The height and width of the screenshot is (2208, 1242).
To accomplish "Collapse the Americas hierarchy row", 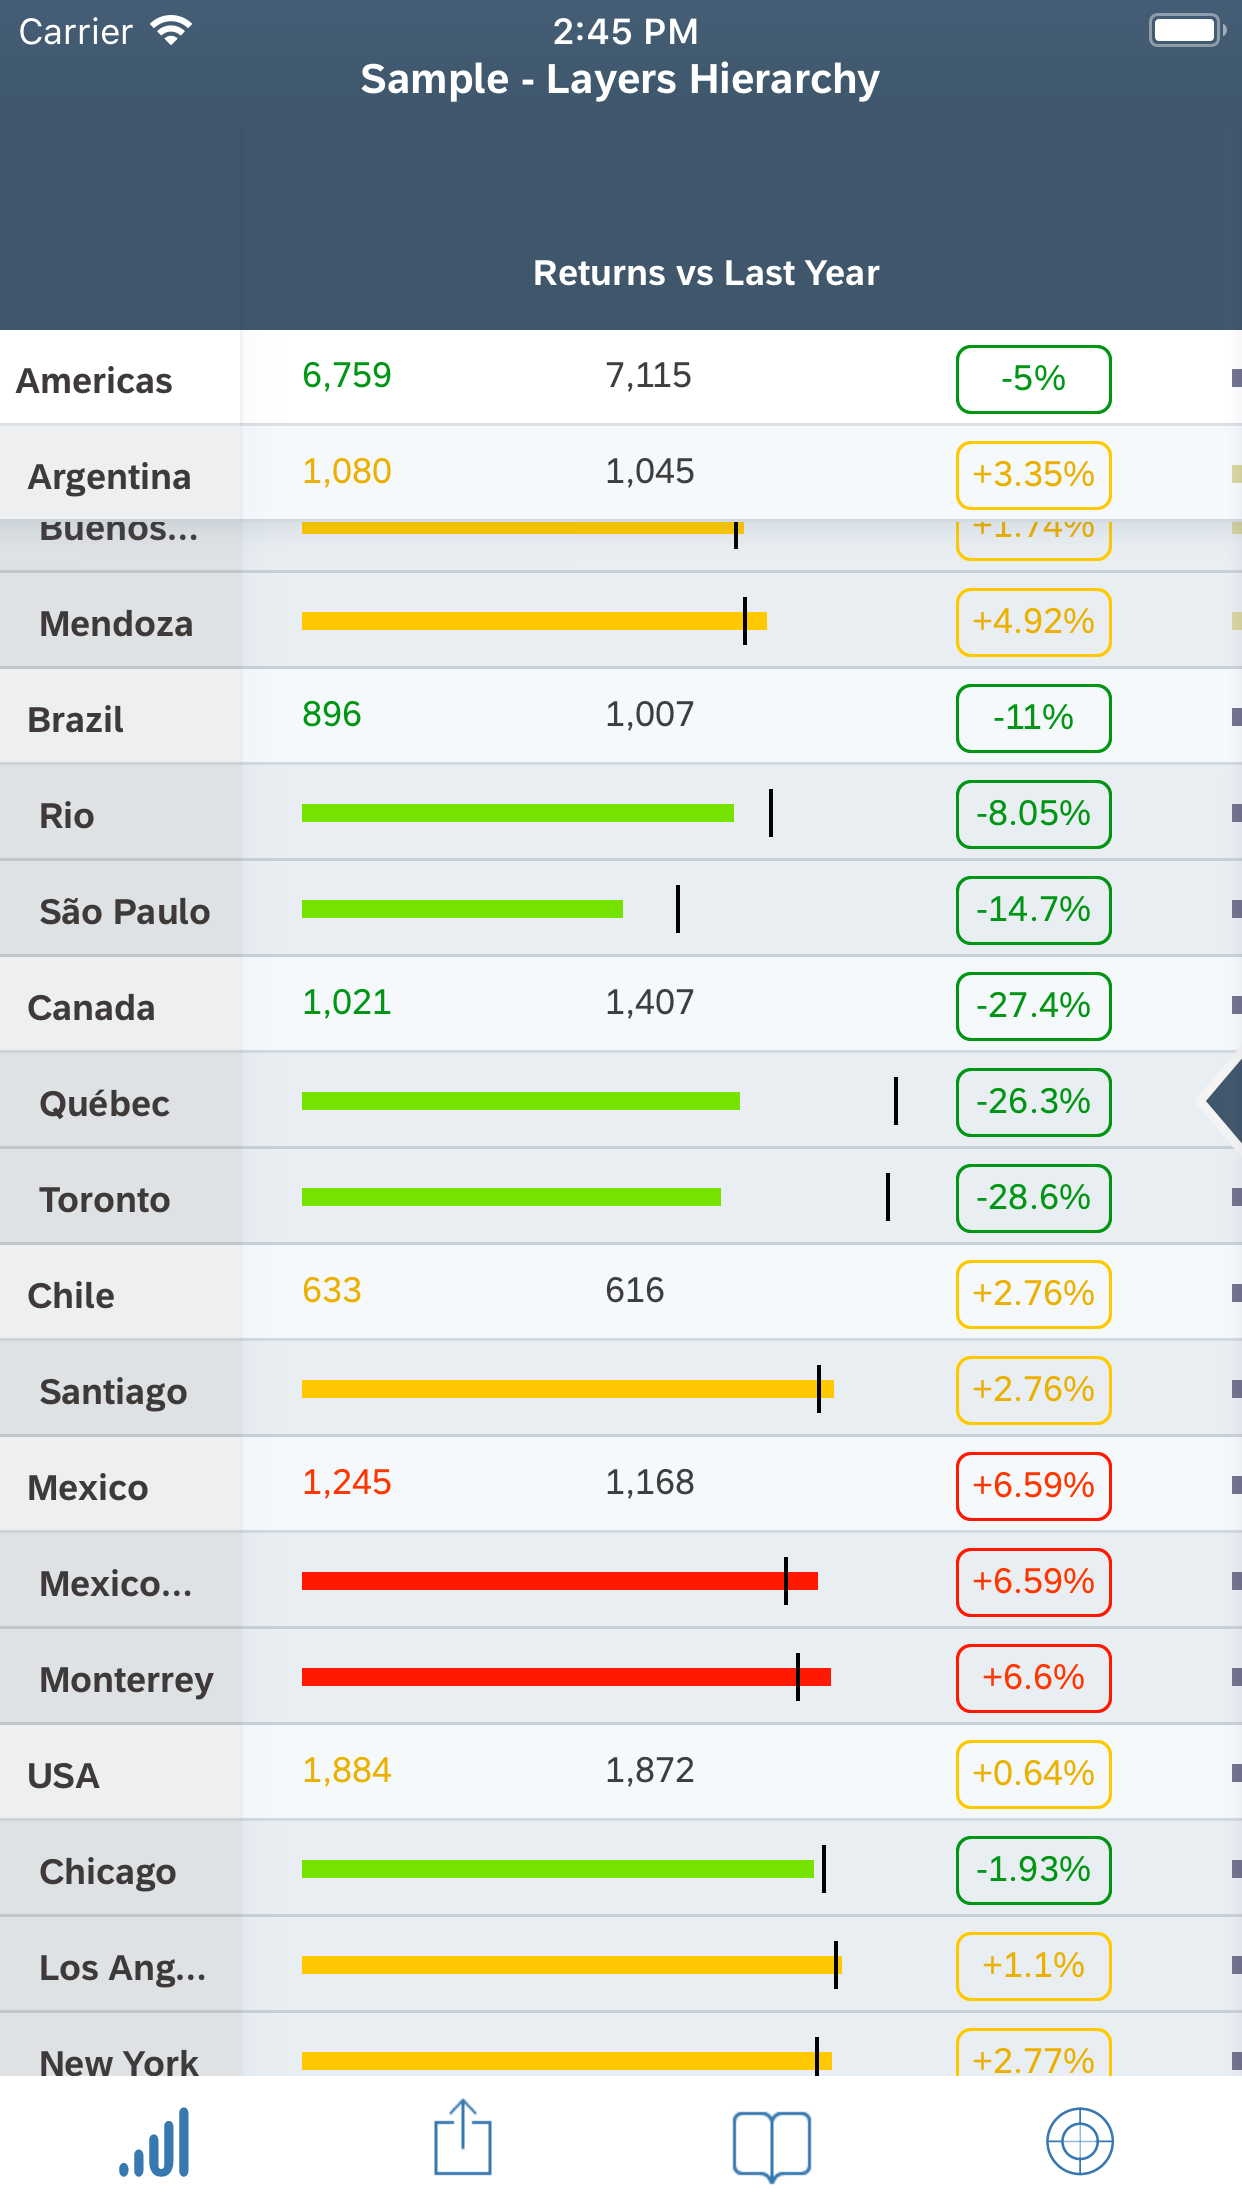I will click(95, 381).
